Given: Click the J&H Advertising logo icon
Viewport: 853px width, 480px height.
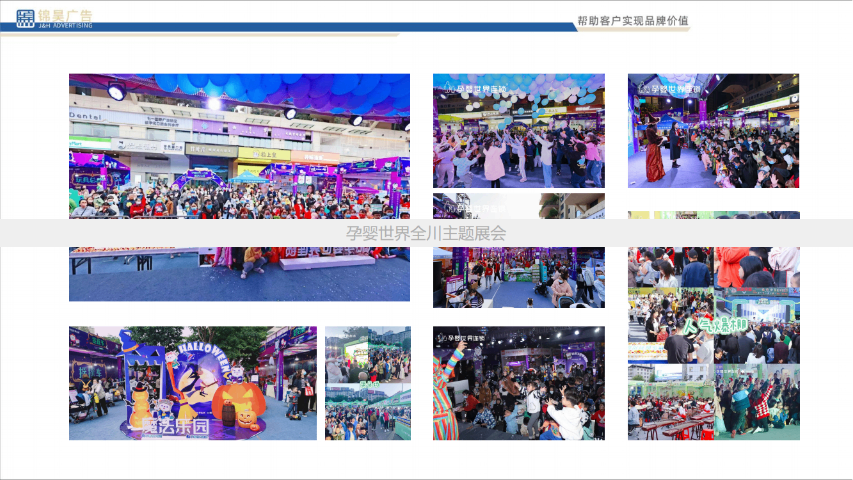Looking at the screenshot, I should pyautogui.click(x=25, y=17).
